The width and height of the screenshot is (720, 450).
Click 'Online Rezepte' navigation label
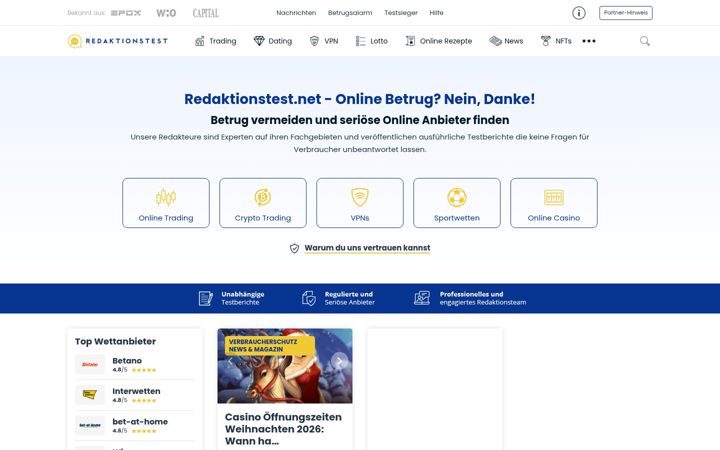point(446,41)
